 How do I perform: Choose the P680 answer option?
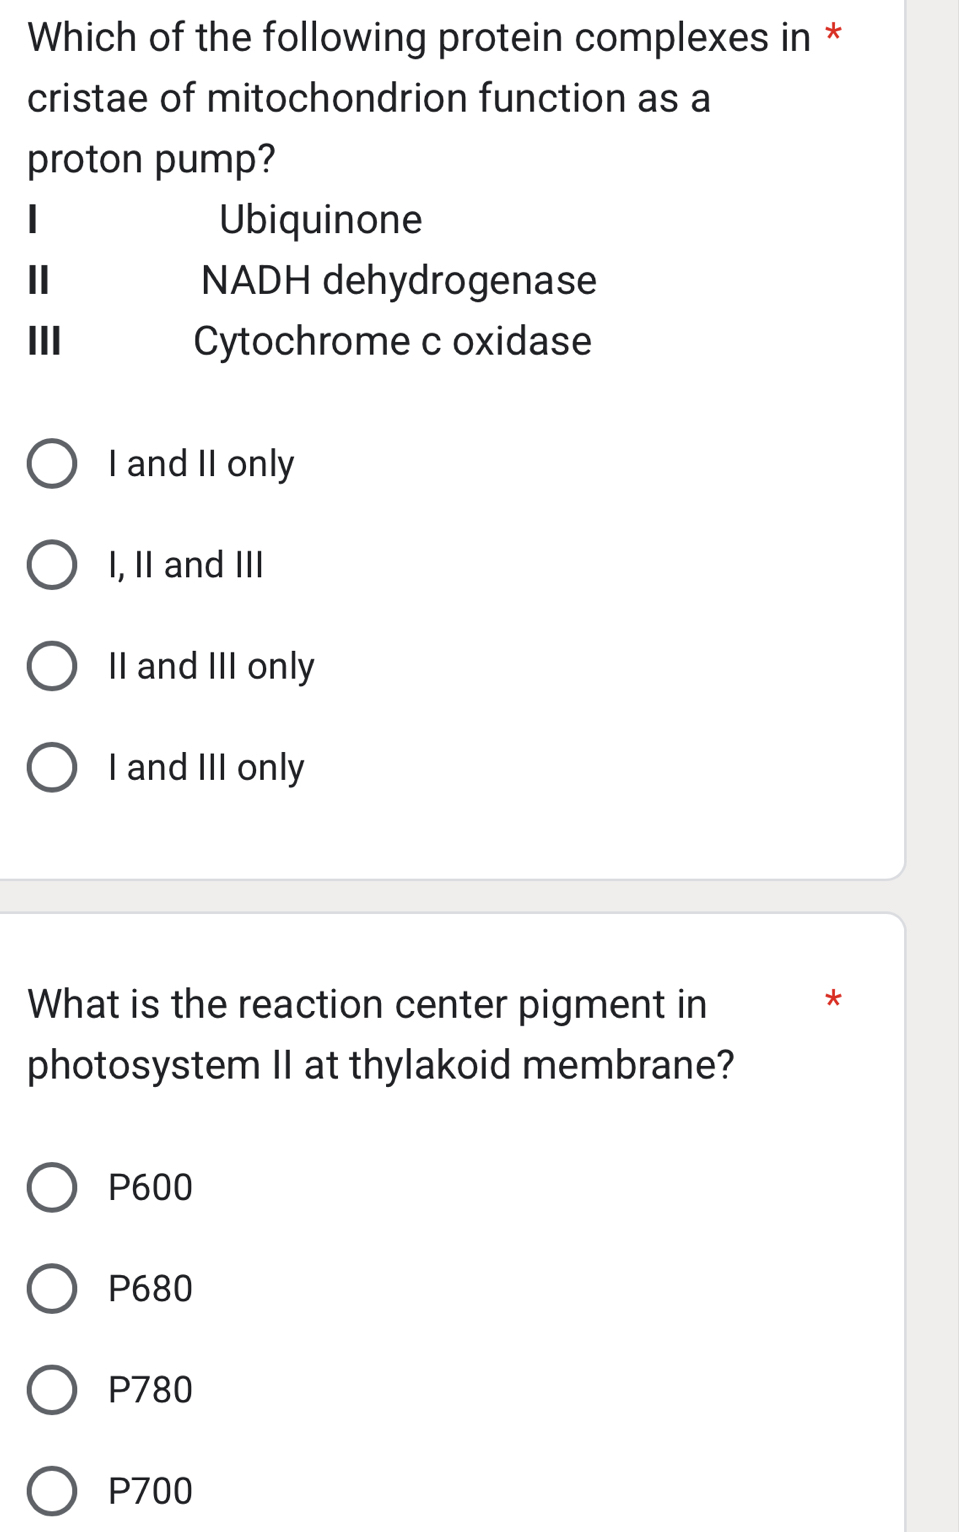[53, 1288]
